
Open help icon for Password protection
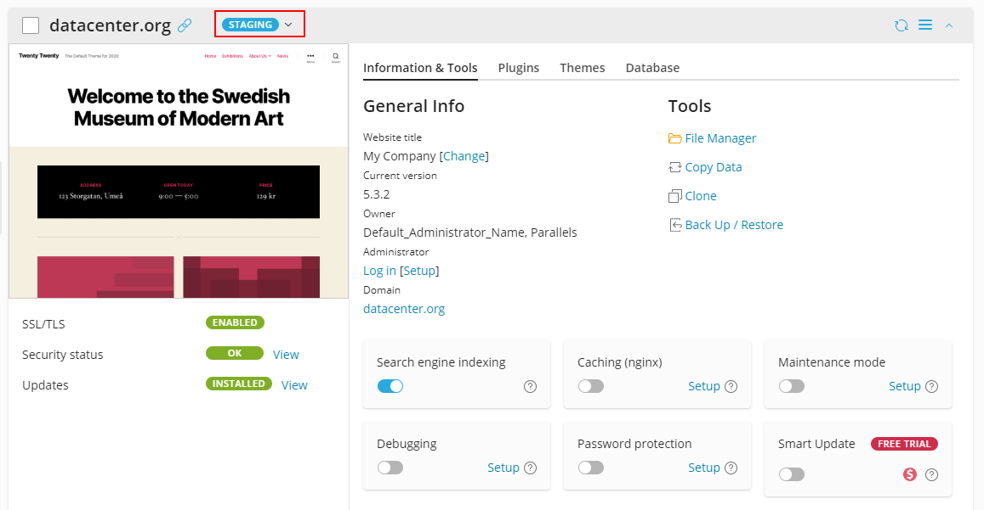pyautogui.click(x=731, y=468)
